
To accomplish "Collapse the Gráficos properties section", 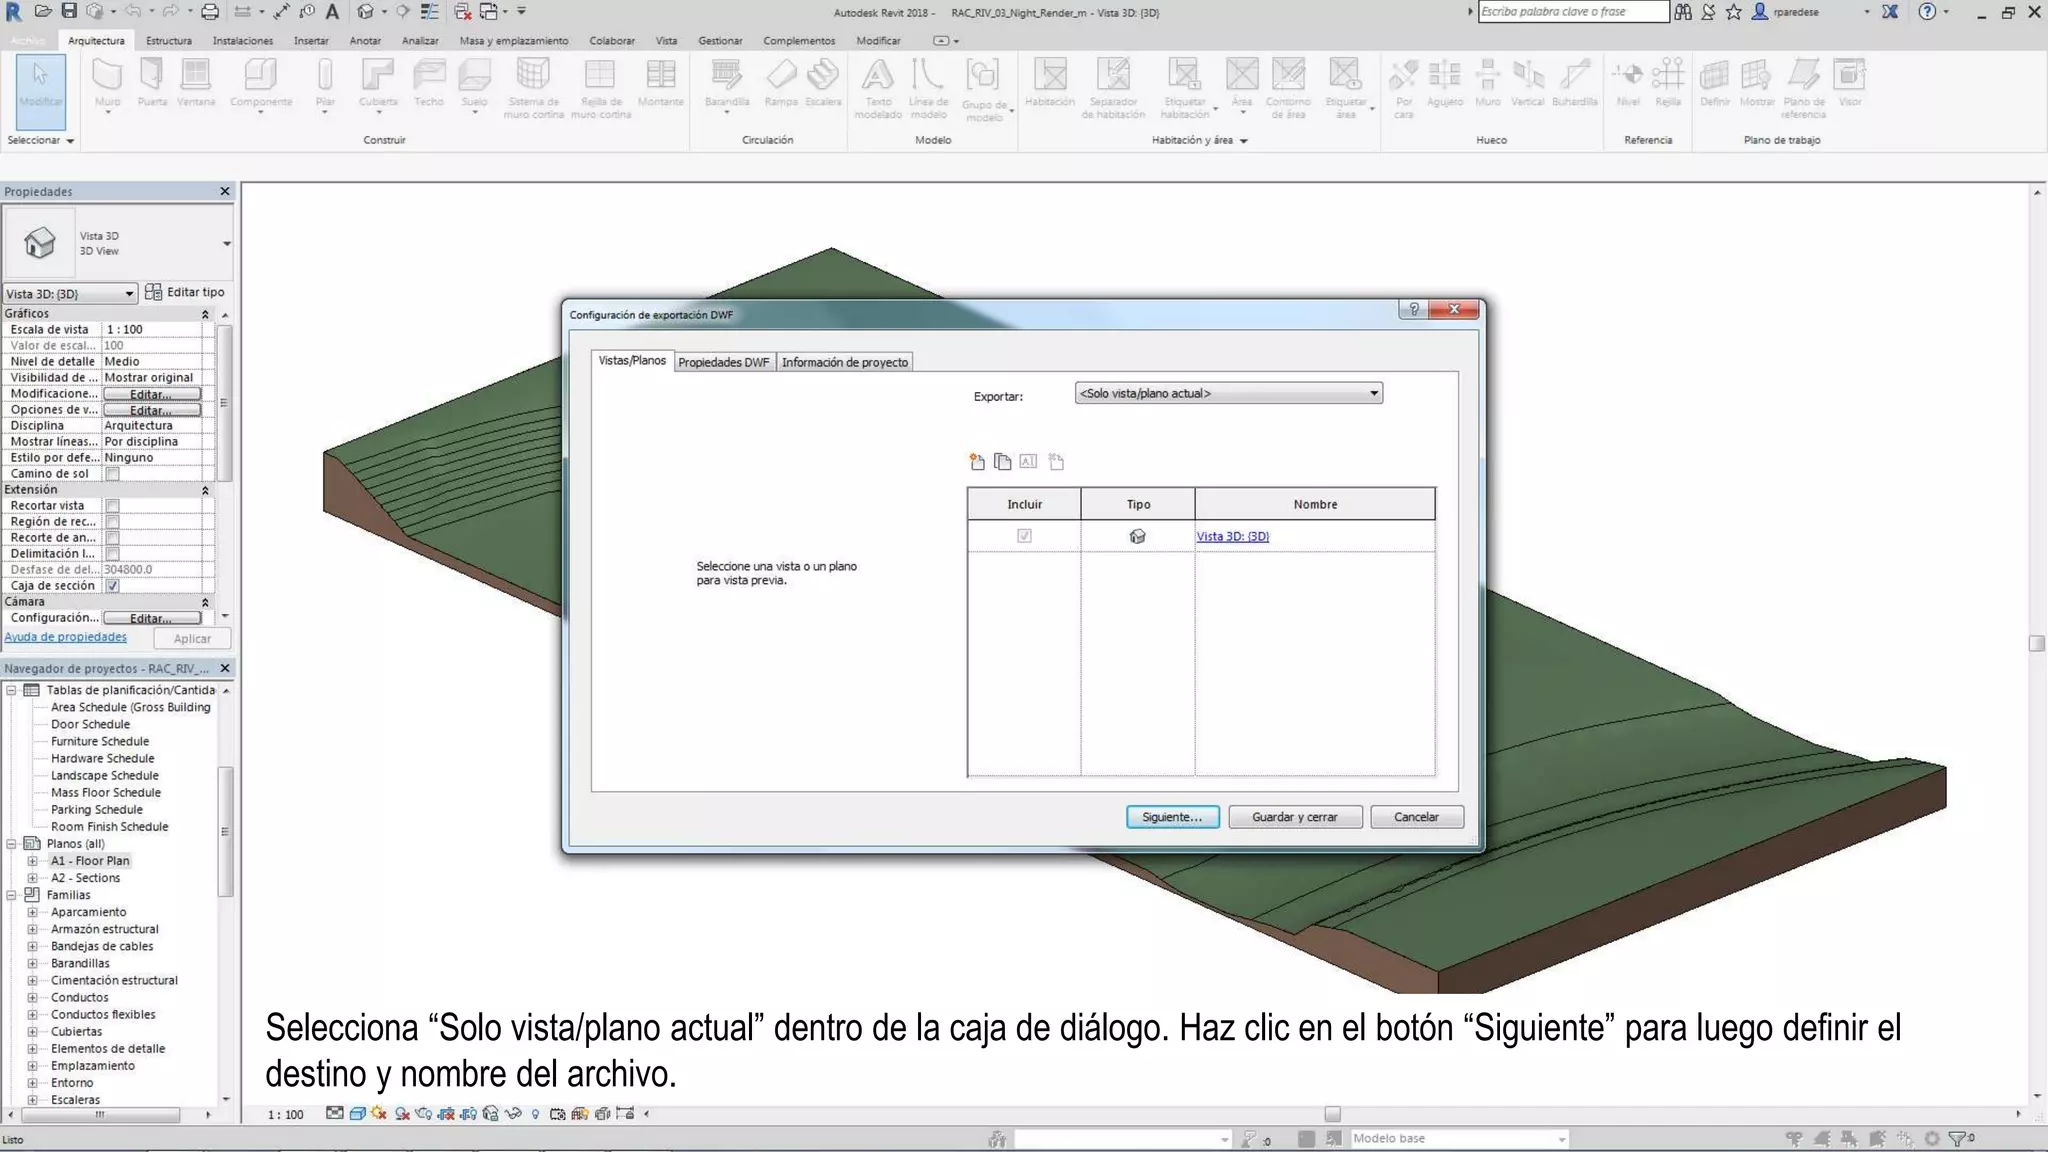I will pyautogui.click(x=205, y=314).
